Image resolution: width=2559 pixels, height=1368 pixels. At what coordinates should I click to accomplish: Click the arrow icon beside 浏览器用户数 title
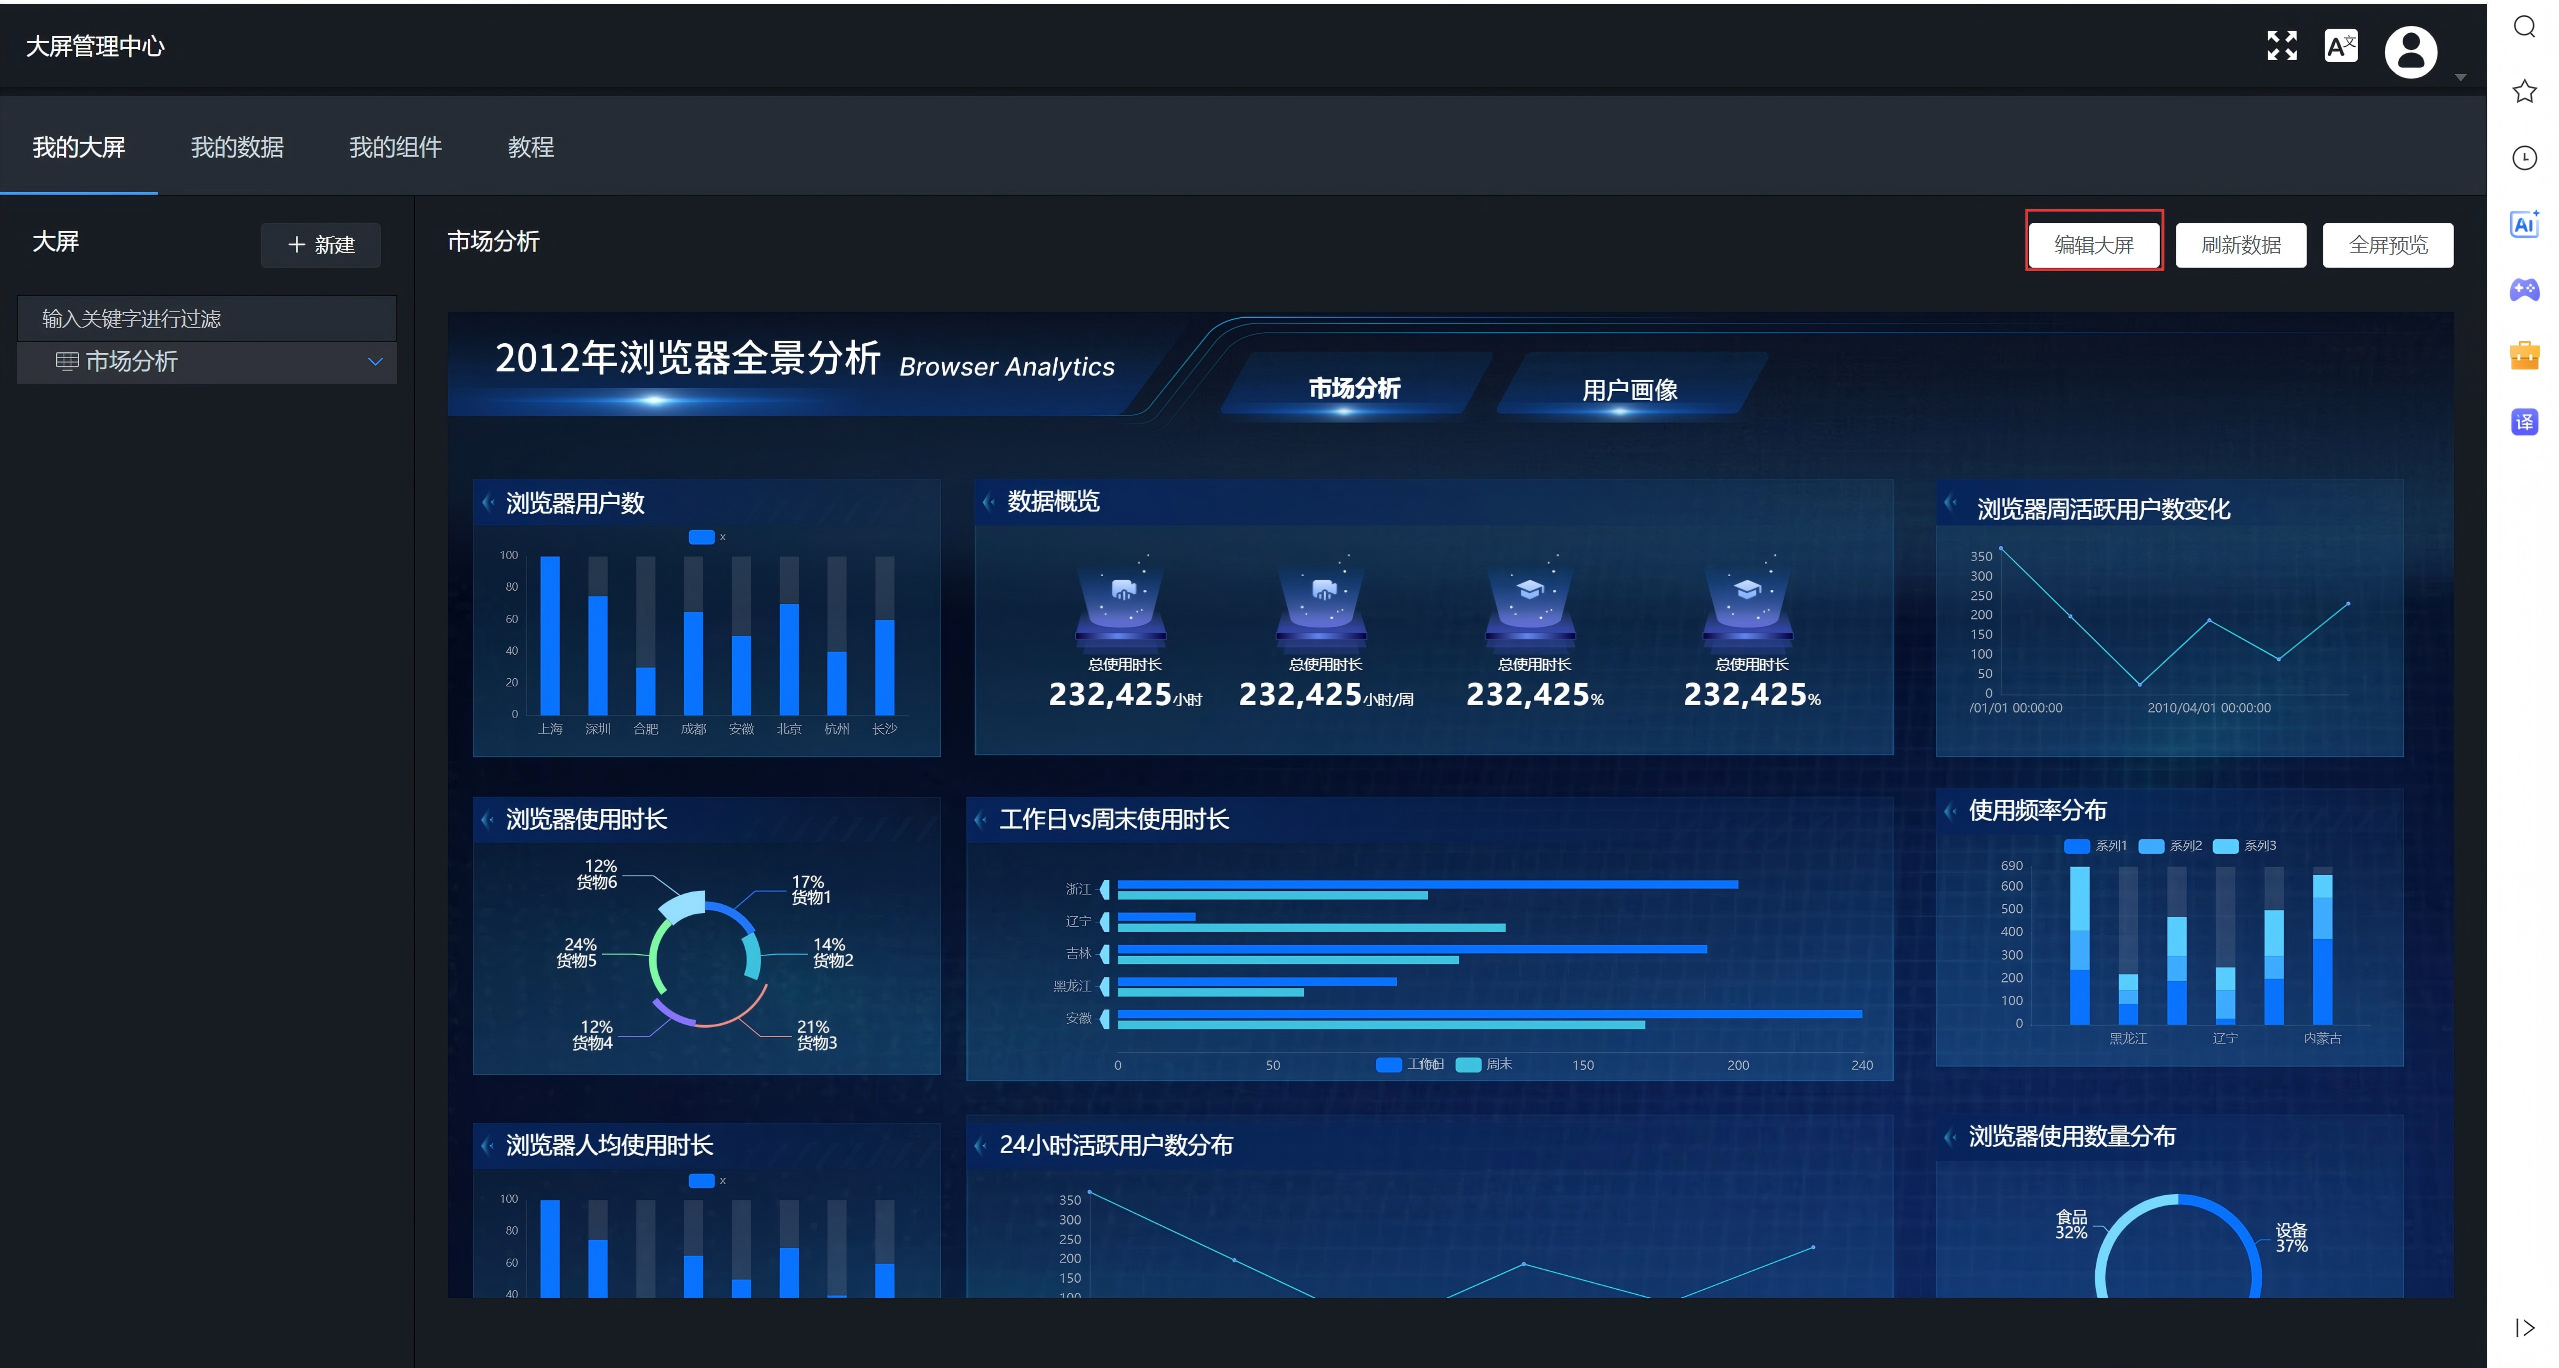[488, 503]
